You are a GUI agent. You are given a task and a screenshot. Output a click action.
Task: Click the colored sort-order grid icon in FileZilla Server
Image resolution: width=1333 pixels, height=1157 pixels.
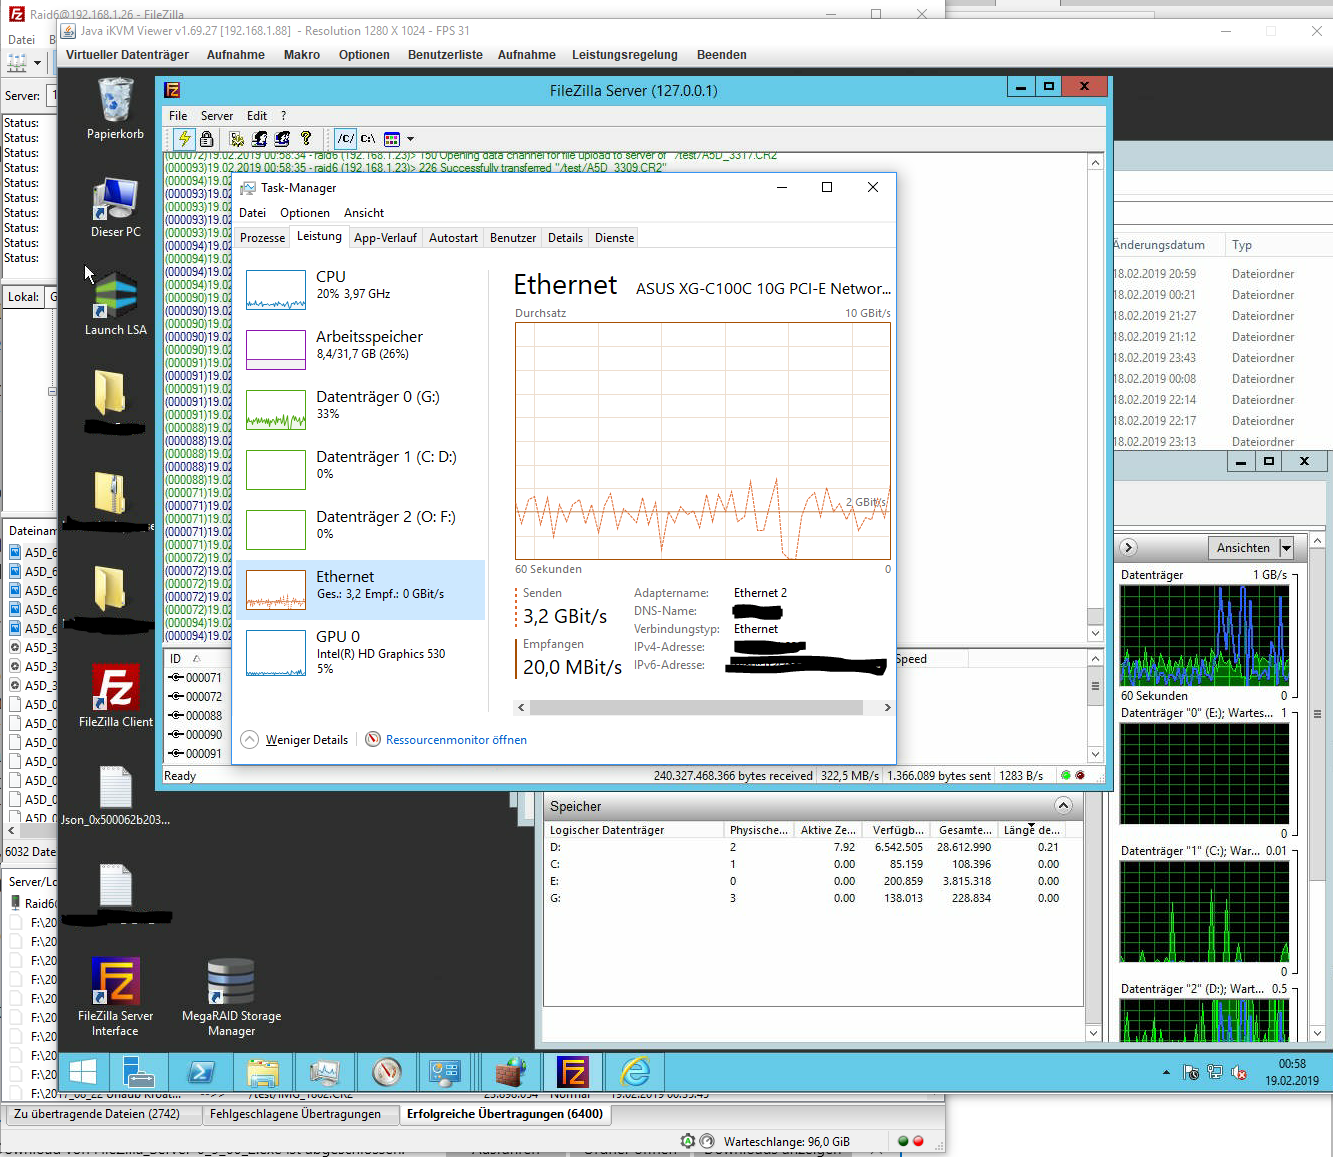(x=392, y=139)
